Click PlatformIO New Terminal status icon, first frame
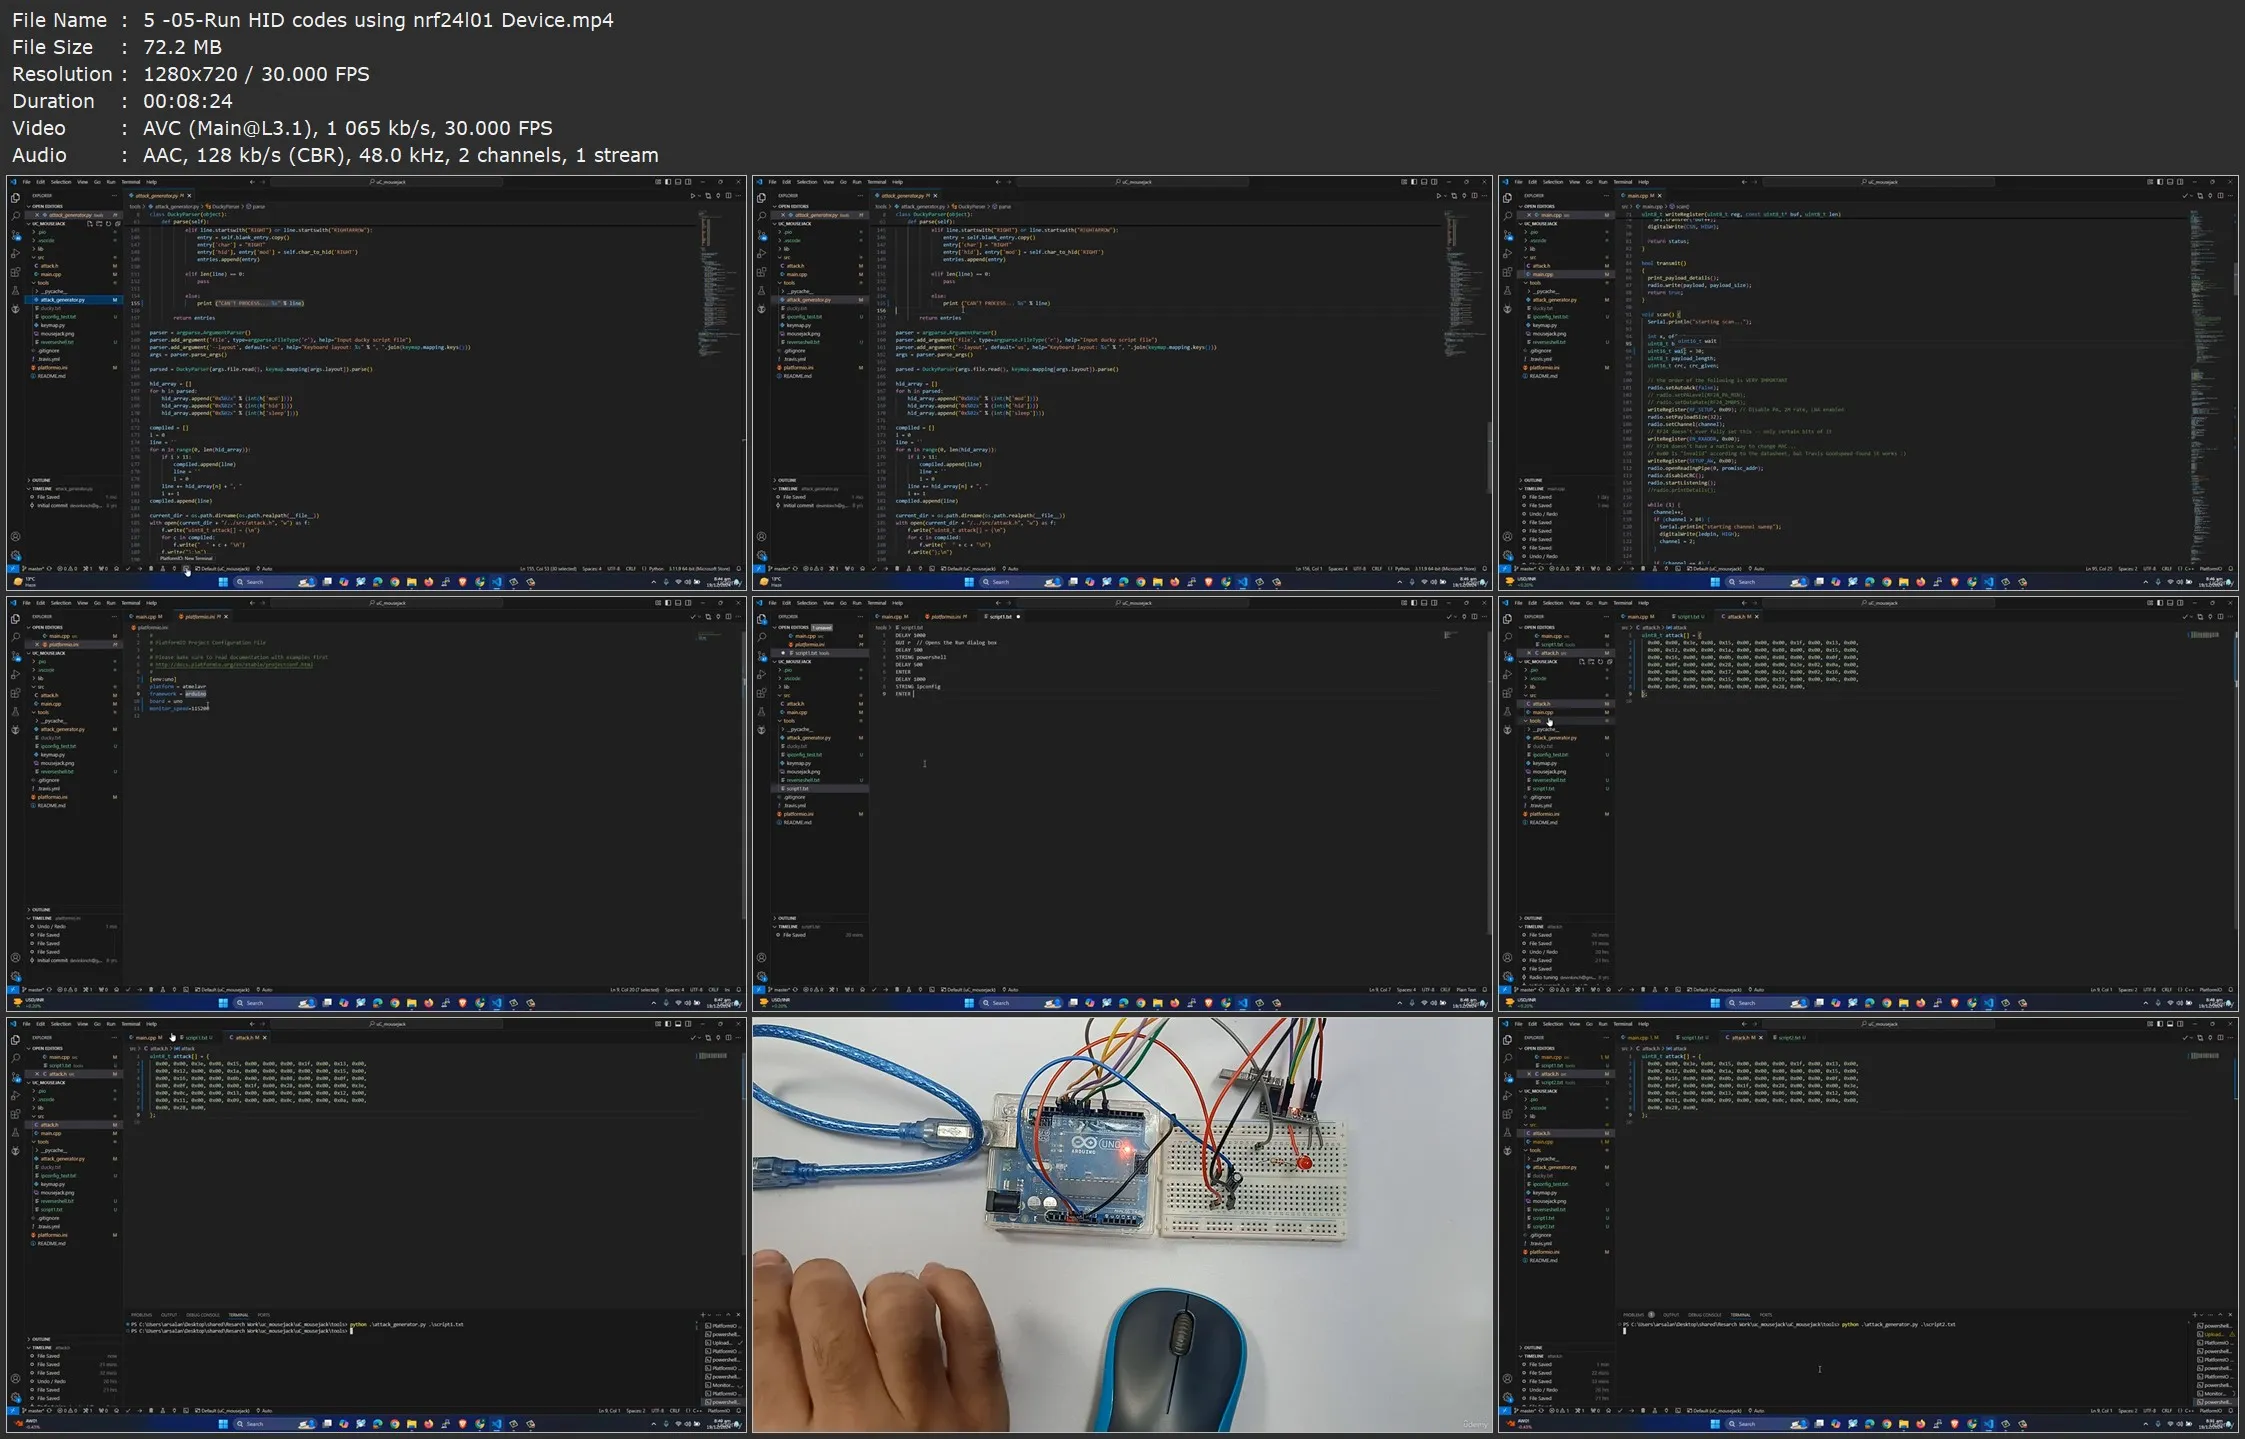This screenshot has height=1439, width=2245. 186,568
